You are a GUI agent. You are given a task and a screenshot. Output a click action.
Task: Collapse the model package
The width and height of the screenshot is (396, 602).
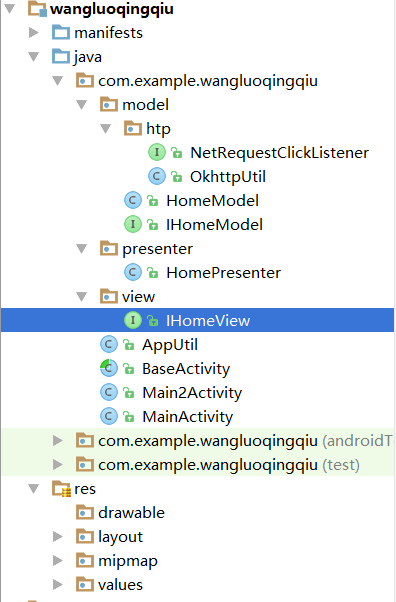(x=81, y=105)
